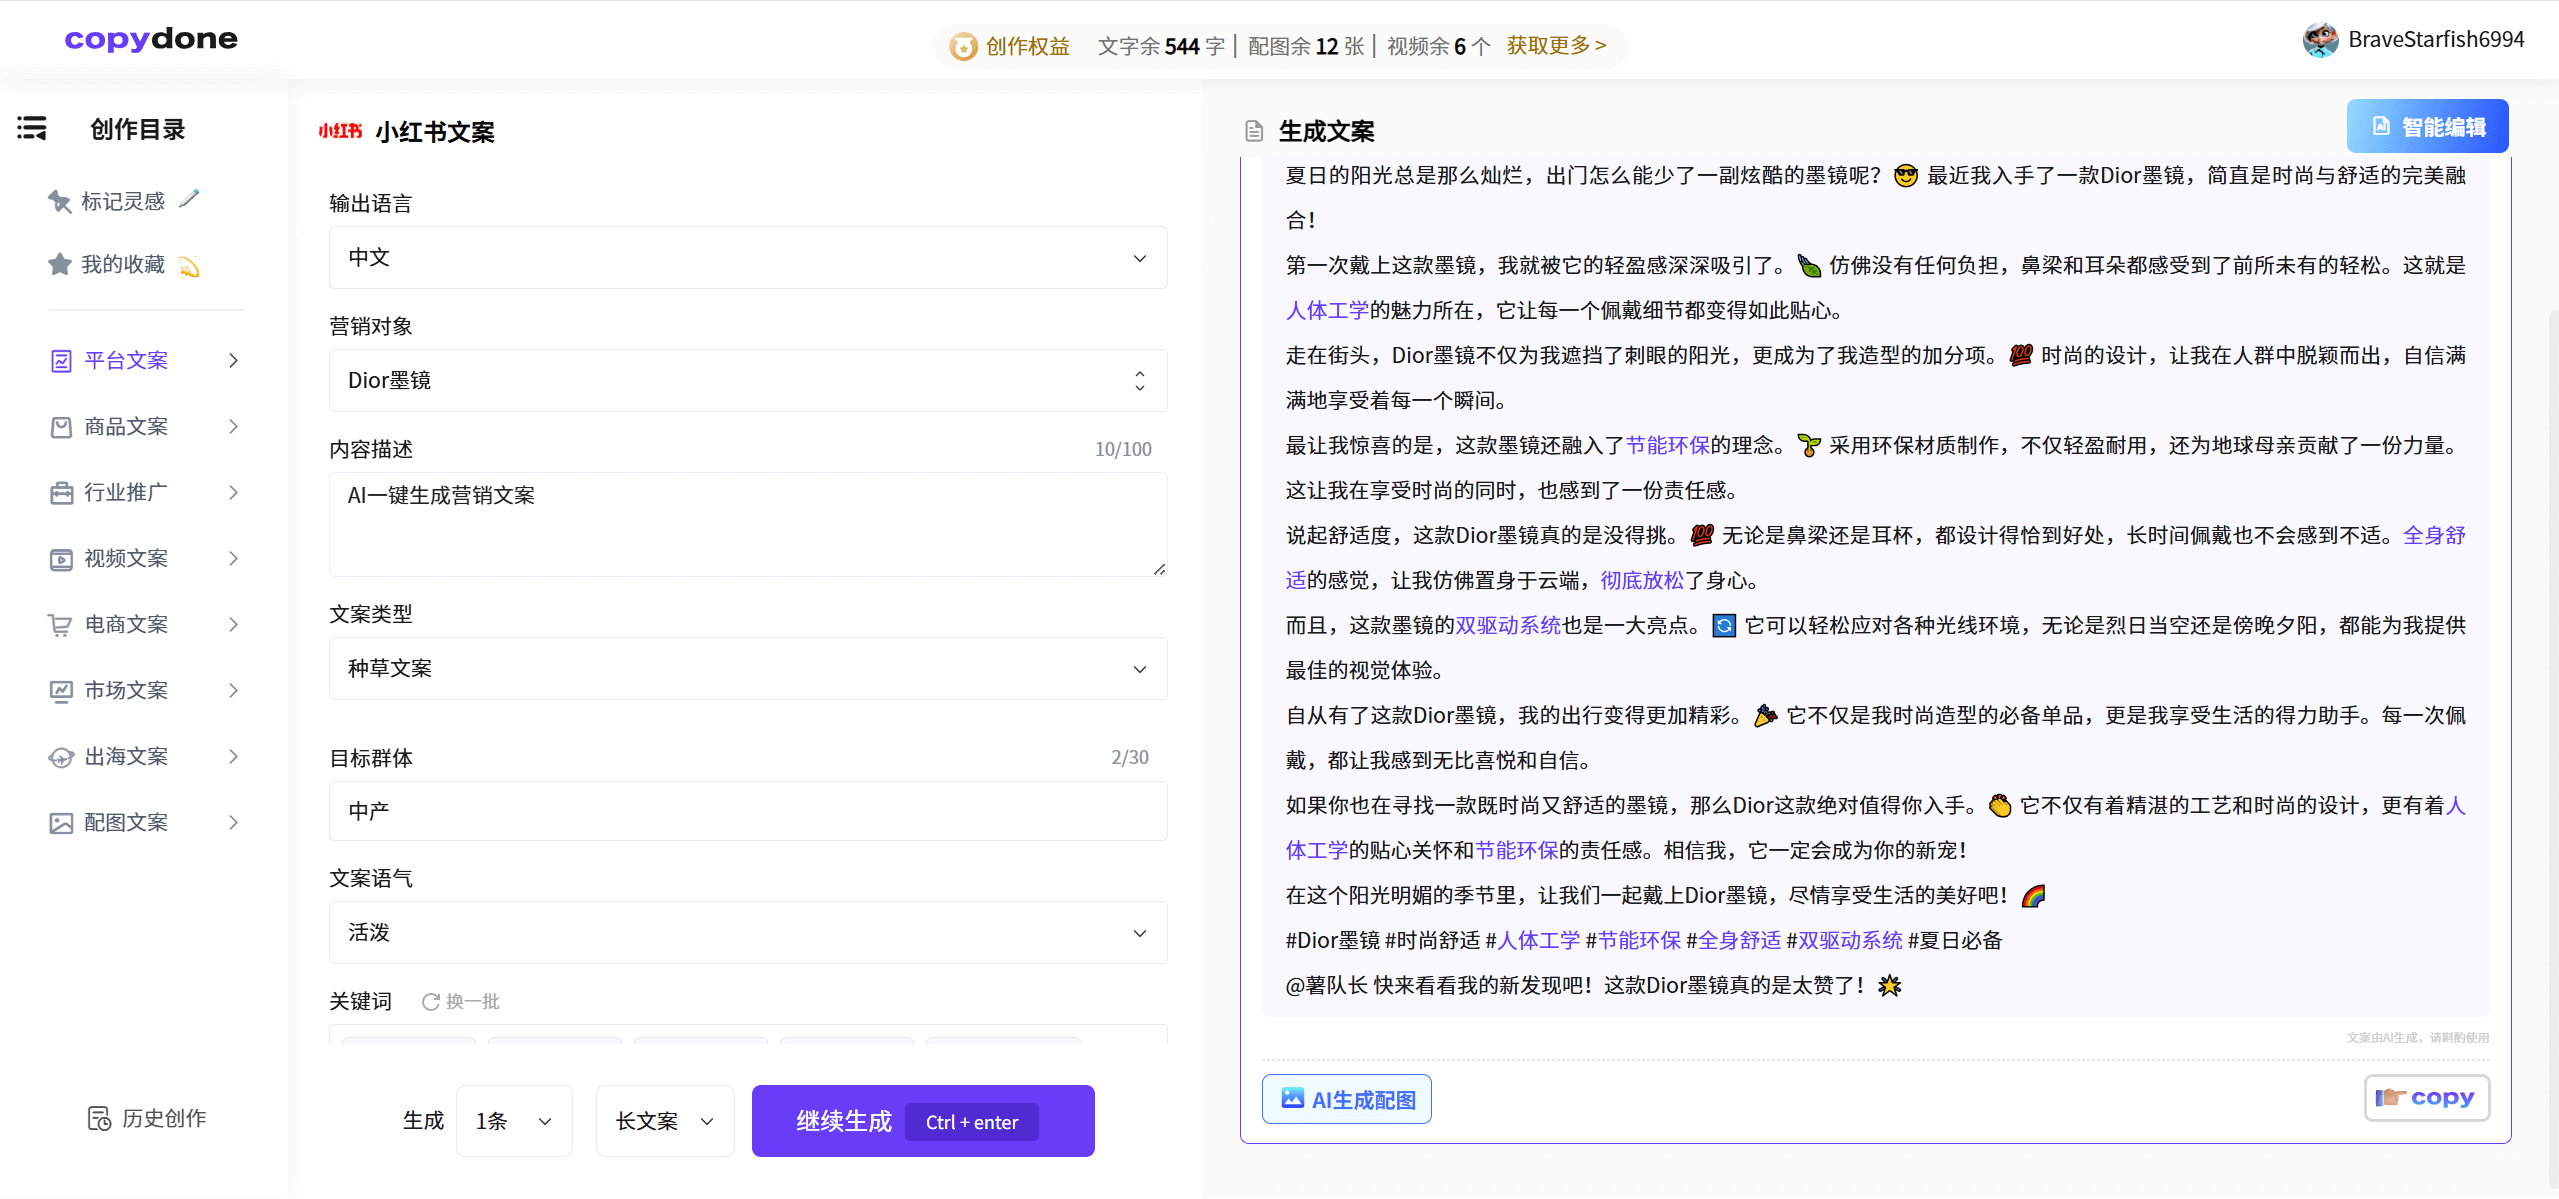Click the 商品文案 bag icon

(x=61, y=427)
